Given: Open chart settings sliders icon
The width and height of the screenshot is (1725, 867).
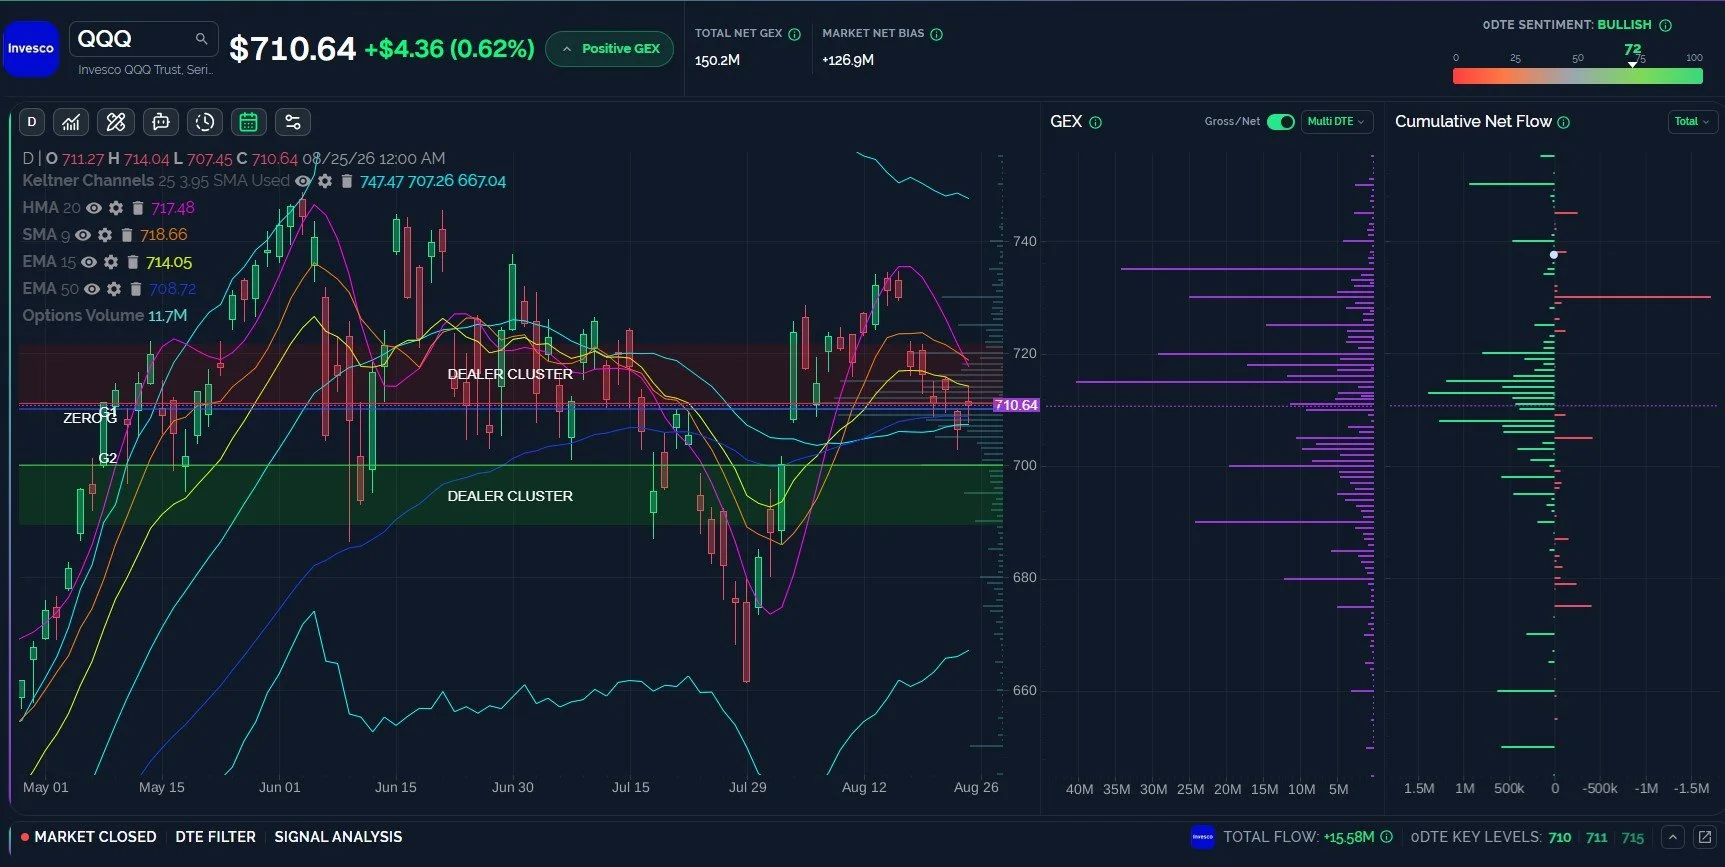Looking at the screenshot, I should [293, 122].
